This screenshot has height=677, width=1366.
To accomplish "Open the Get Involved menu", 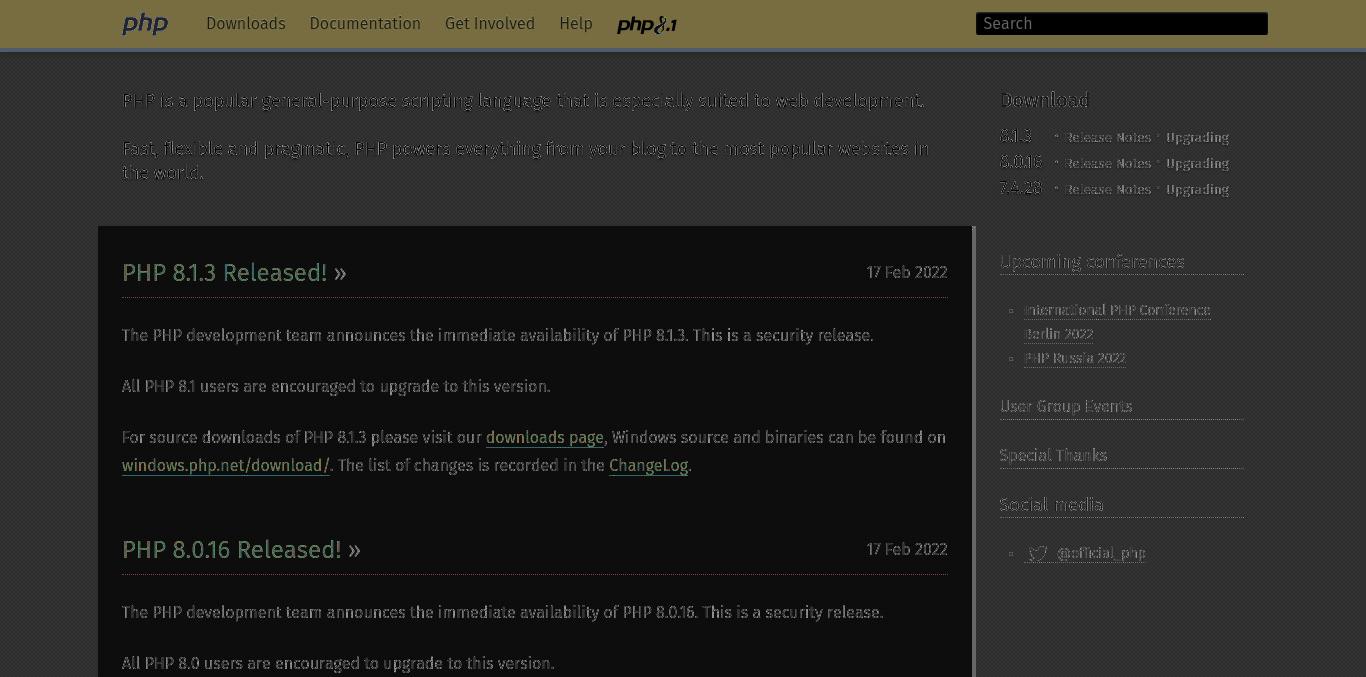I will coord(490,24).
